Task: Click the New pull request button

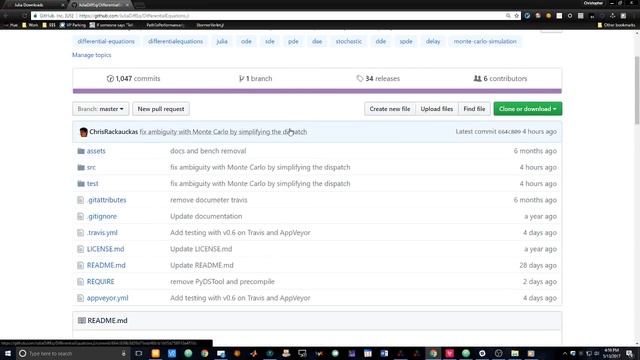Action: (x=161, y=109)
